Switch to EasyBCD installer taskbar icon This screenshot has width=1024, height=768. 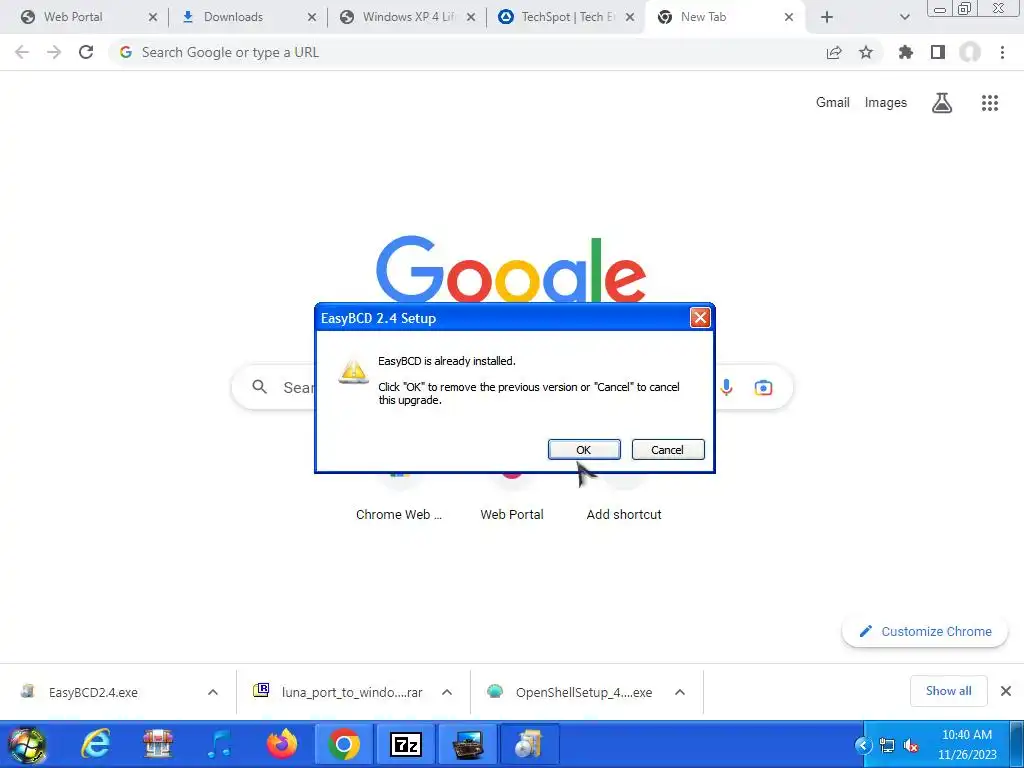click(530, 744)
